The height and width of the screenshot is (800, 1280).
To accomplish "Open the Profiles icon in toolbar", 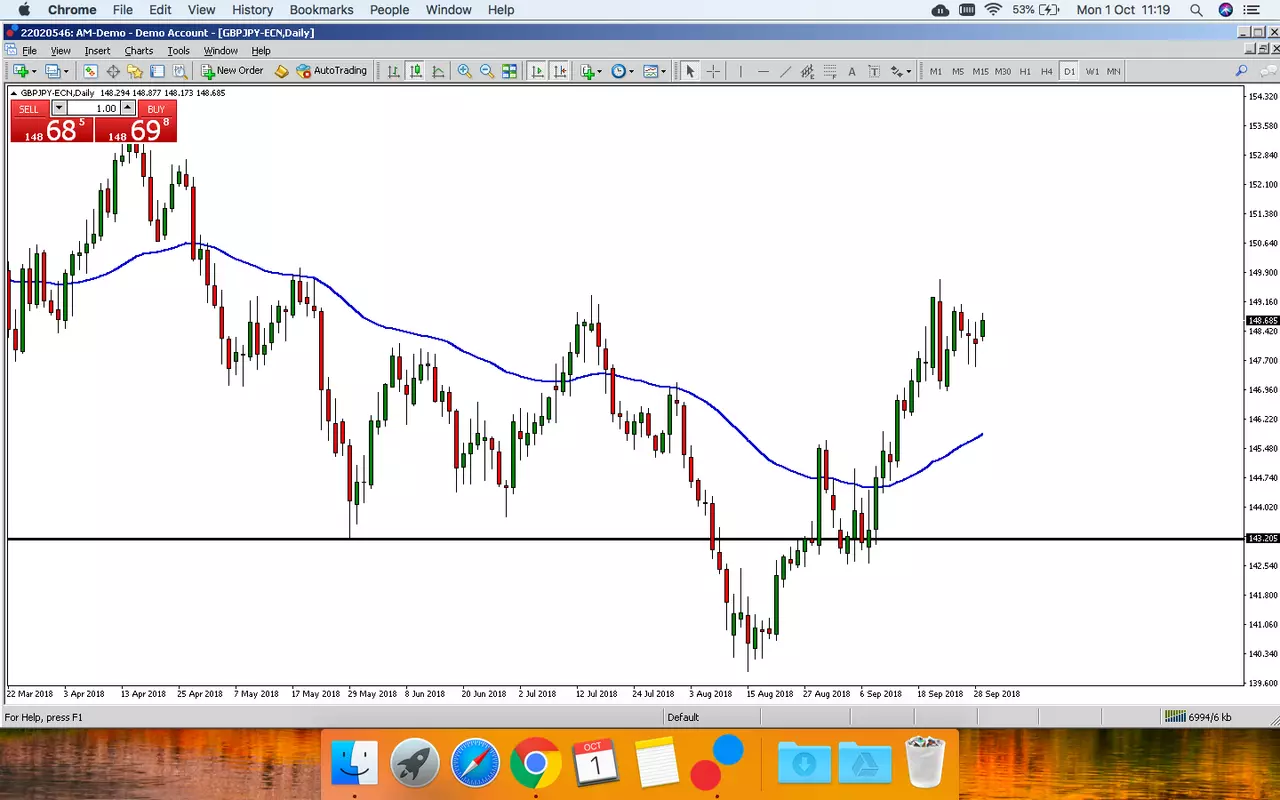I will pyautogui.click(x=53, y=71).
